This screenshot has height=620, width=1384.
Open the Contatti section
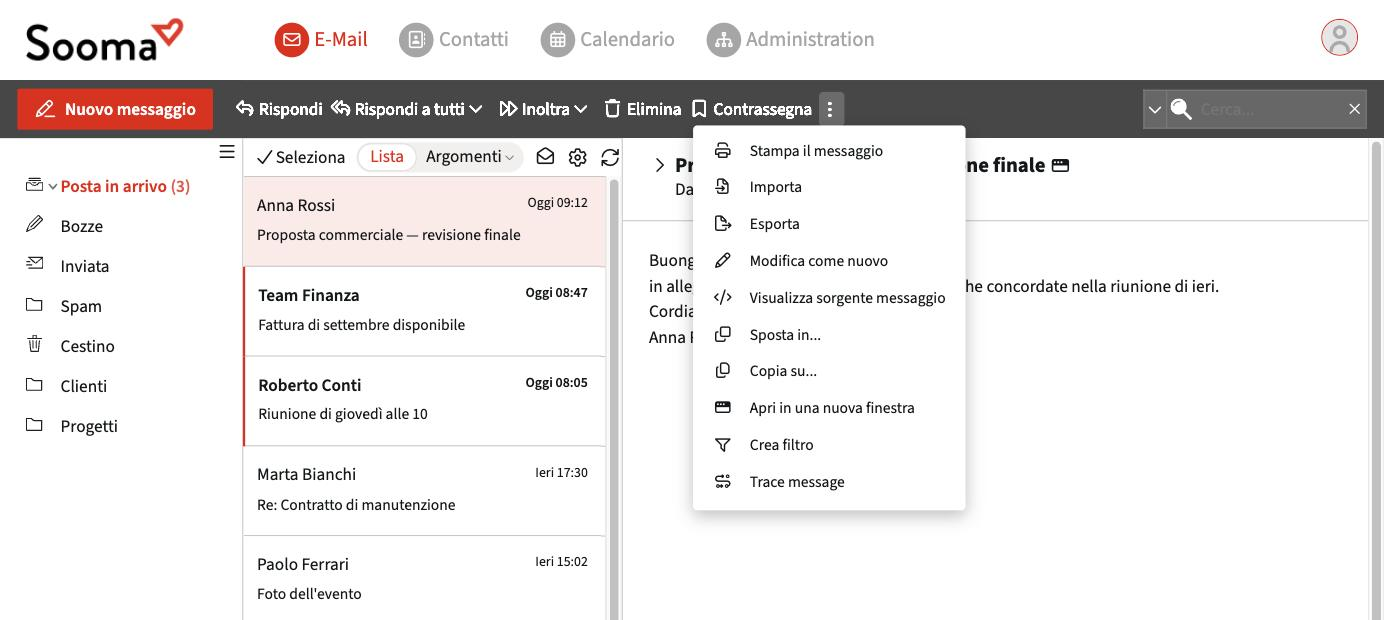pos(454,39)
